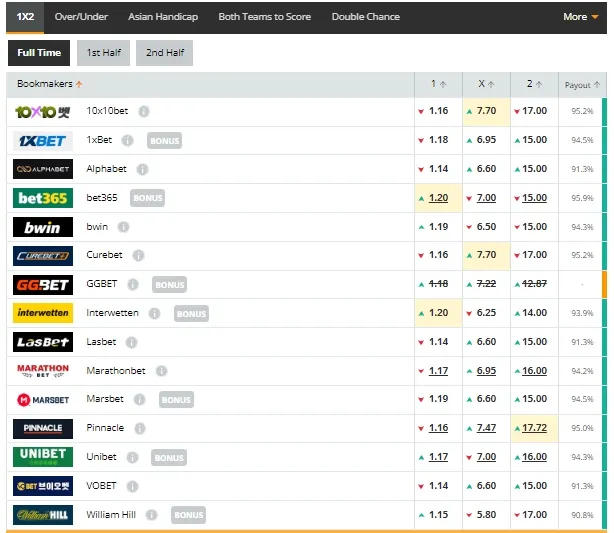The image size is (614, 533).
Task: Open the More dropdown menu
Action: 580,17
